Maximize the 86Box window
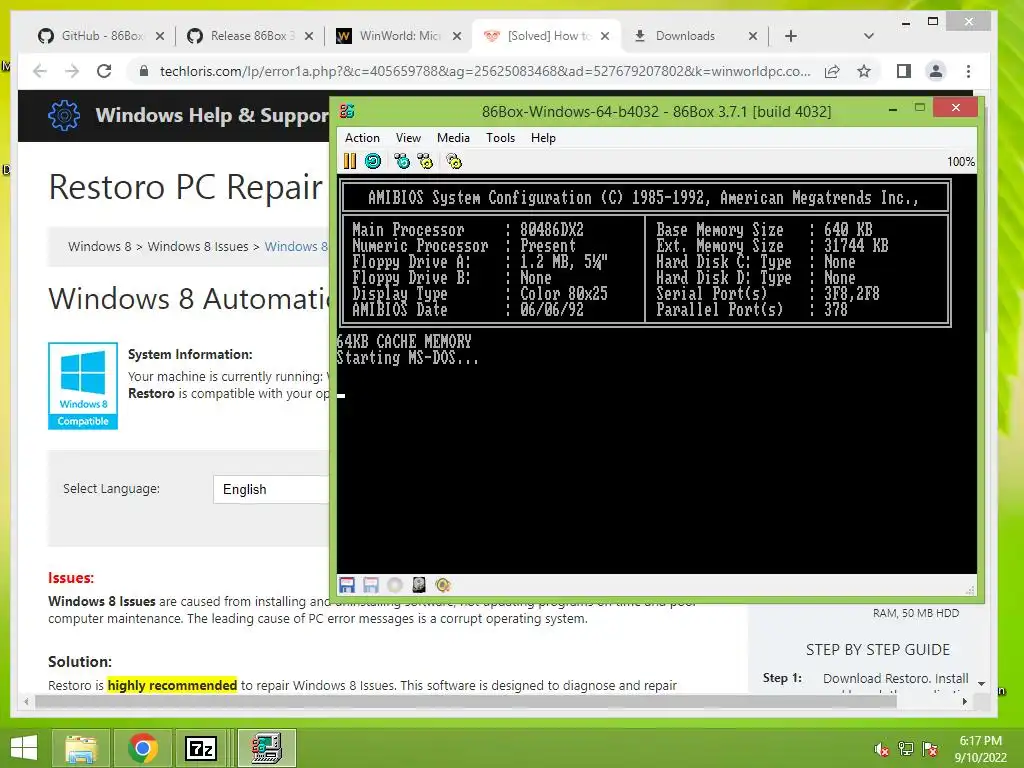1024x768 pixels. point(920,108)
